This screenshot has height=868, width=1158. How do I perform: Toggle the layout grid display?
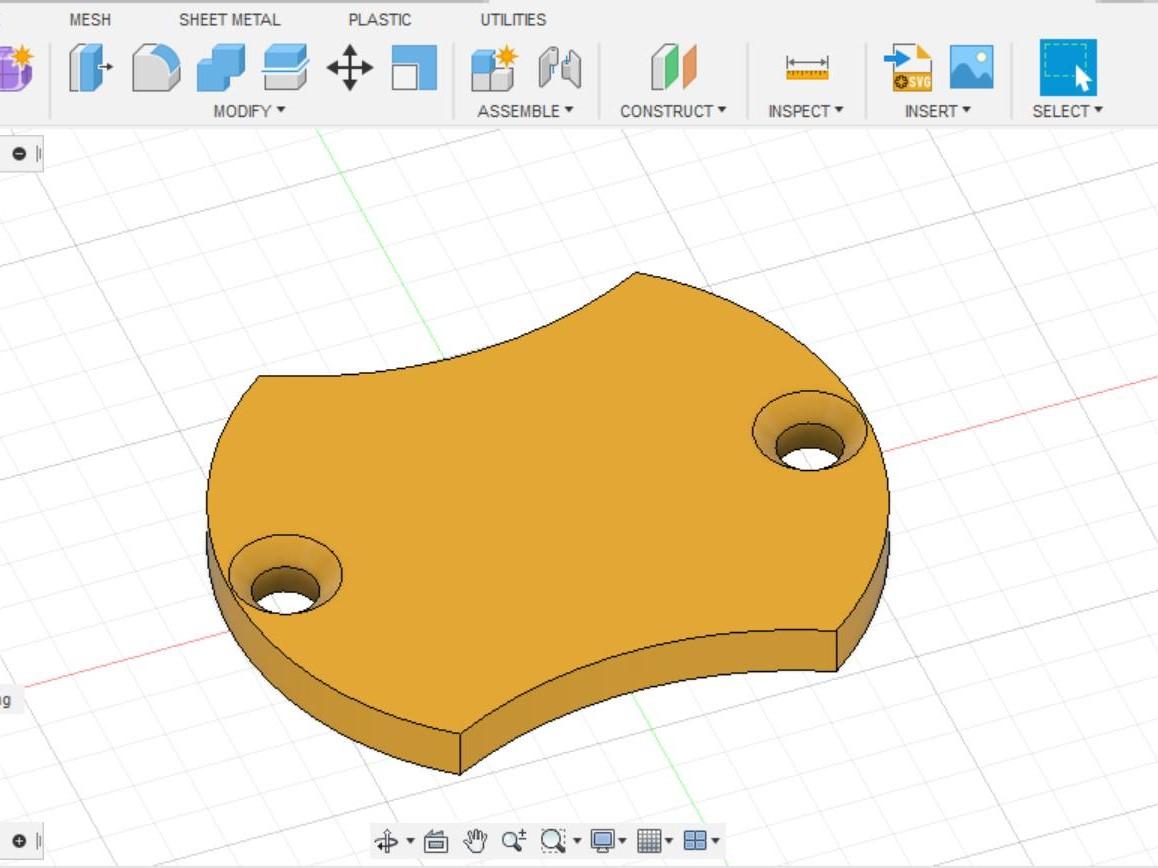tap(647, 840)
